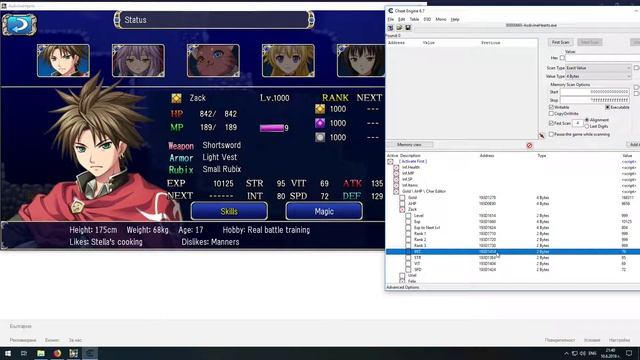Select the black-haired character portrait
The height and width of the screenshot is (360, 640).
coord(361,60)
